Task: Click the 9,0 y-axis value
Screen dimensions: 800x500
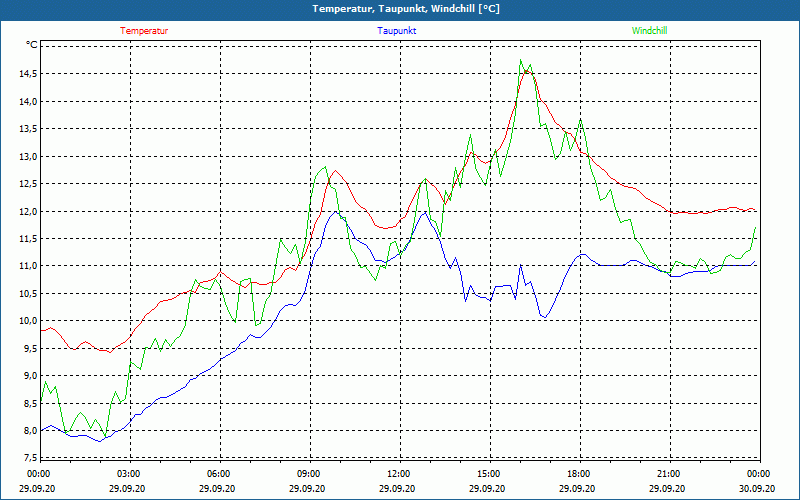Action: pos(30,376)
